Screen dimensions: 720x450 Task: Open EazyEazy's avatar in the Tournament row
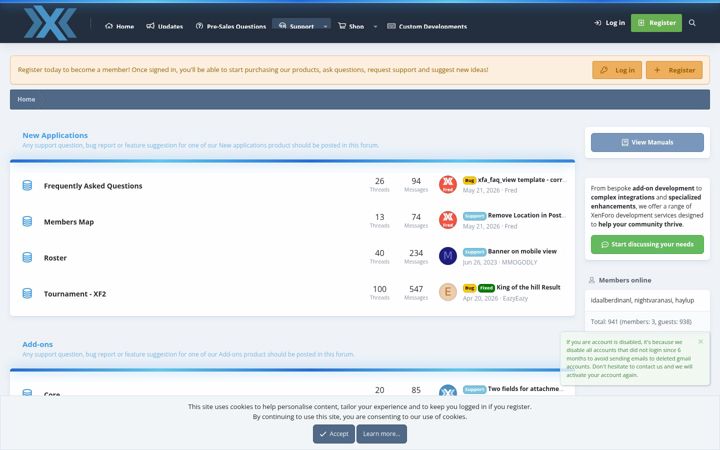pos(448,292)
